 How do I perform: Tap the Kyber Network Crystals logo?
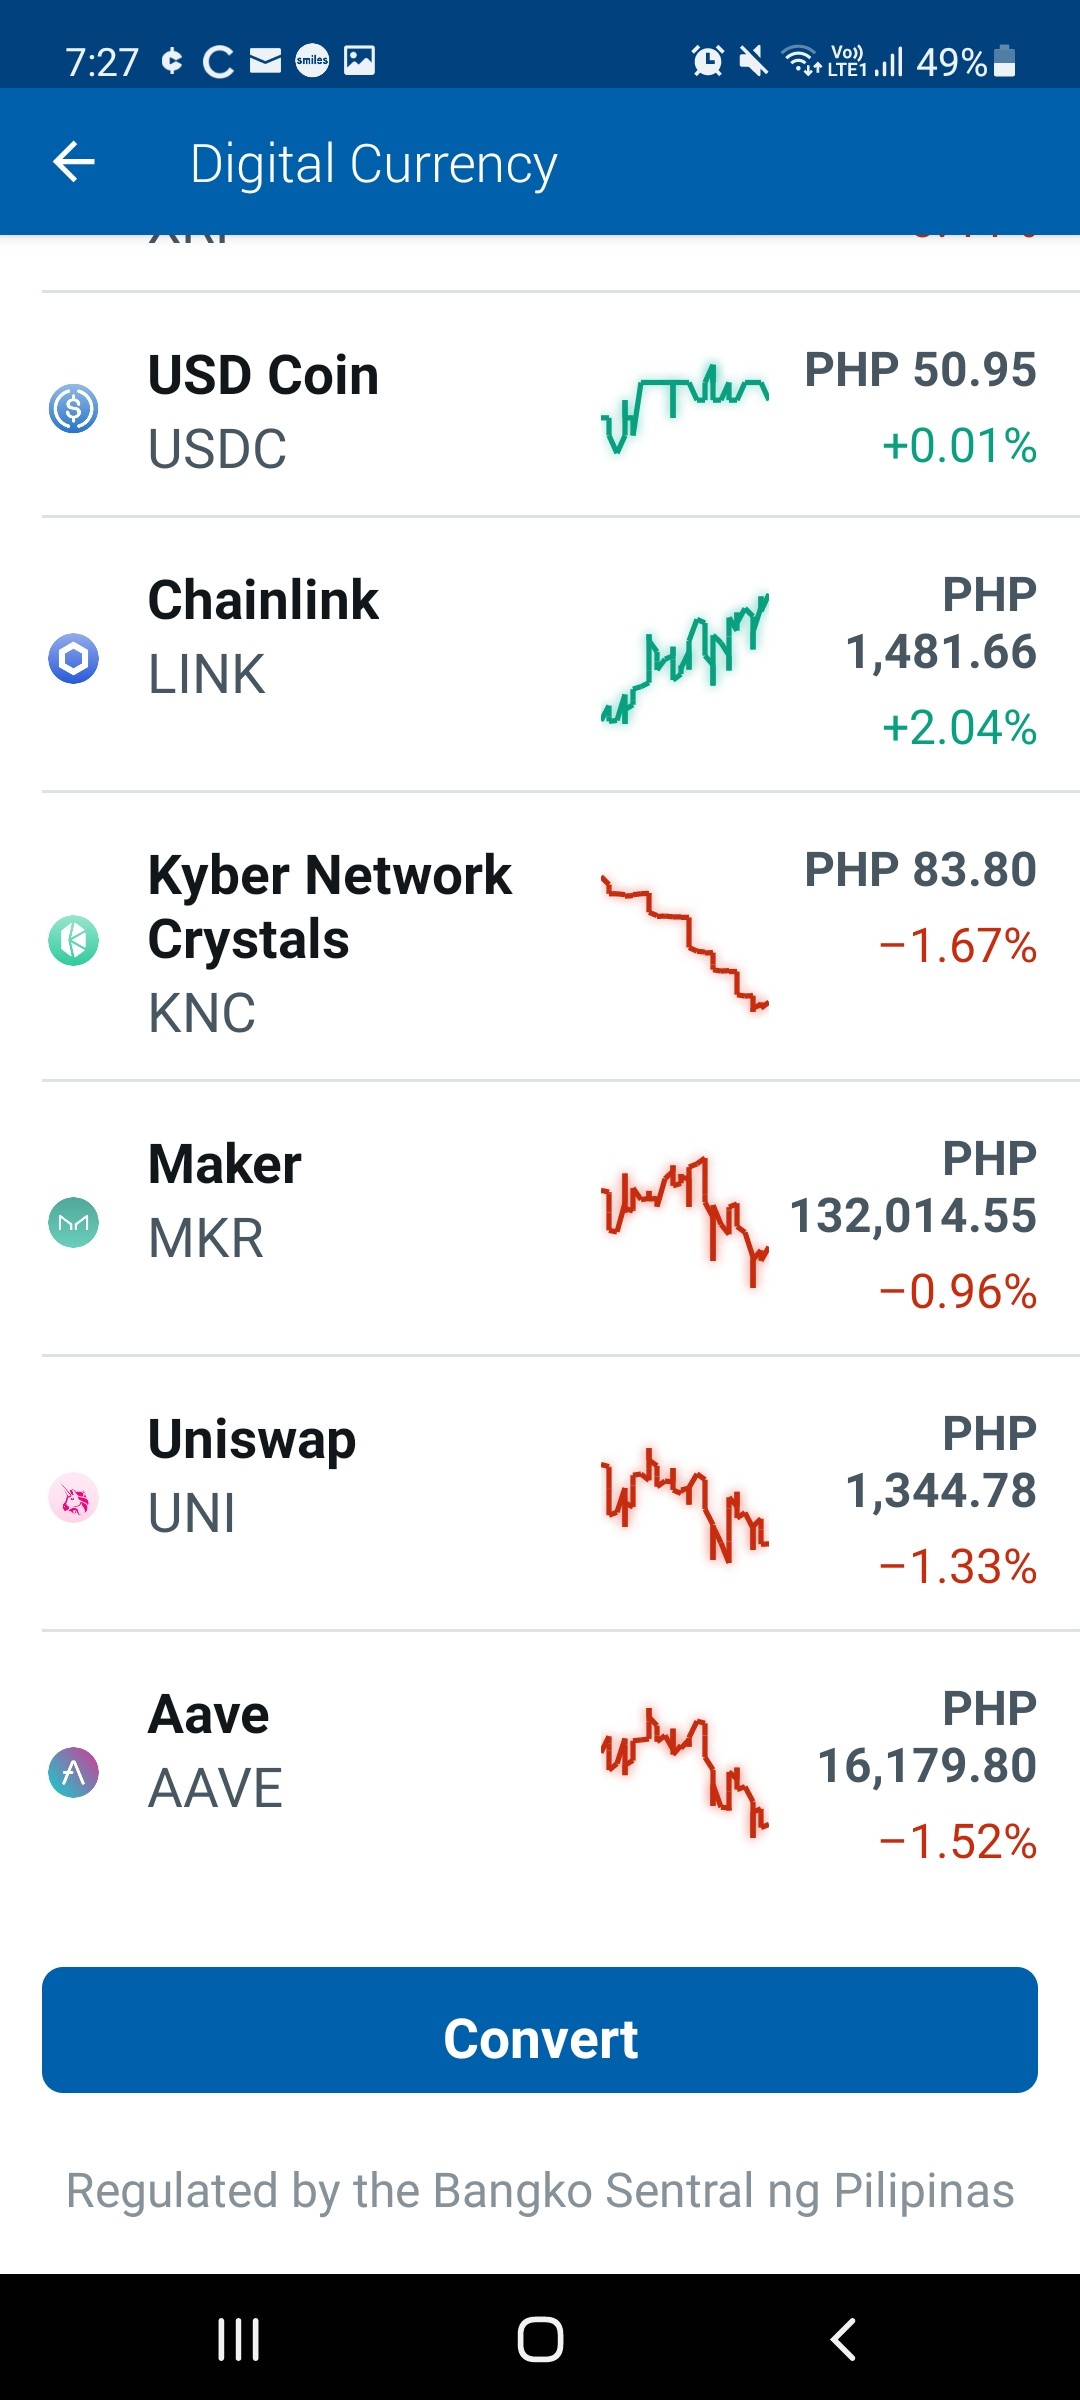point(73,941)
